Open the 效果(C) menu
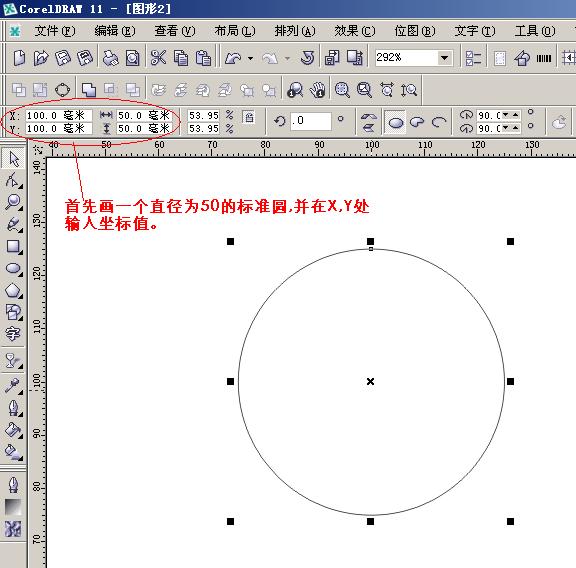576x568 pixels. 354,31
